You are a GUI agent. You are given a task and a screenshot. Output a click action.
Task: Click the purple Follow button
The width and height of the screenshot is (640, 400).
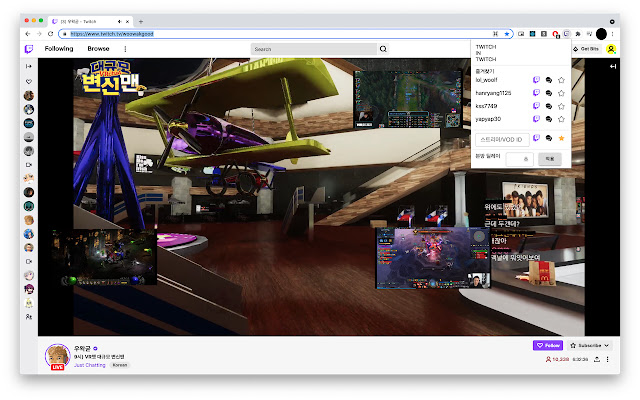point(548,345)
